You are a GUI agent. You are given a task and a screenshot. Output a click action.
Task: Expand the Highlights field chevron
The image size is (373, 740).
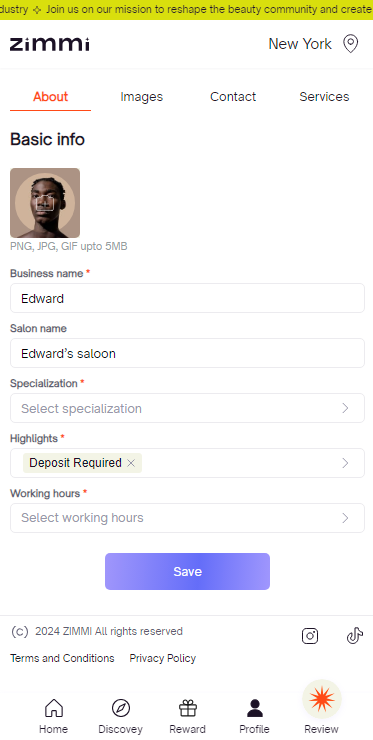tap(345, 463)
